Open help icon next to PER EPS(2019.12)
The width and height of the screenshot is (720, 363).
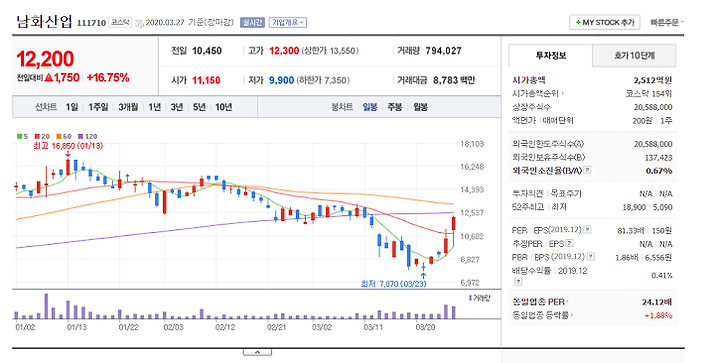coord(587,230)
